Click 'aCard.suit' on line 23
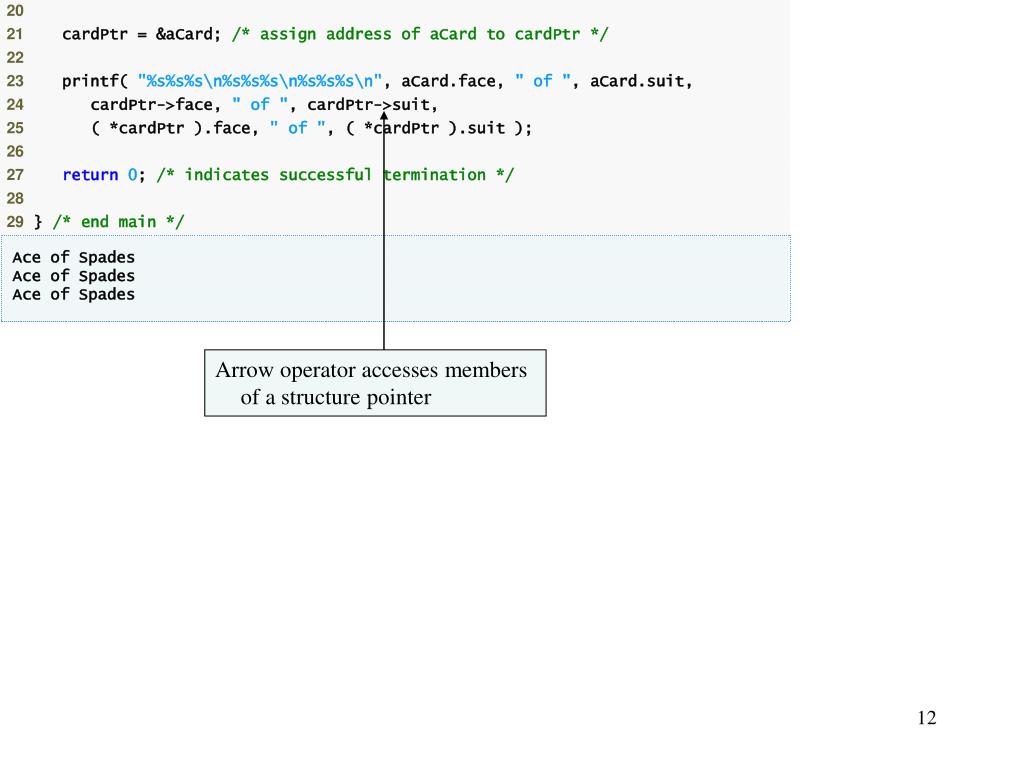The image size is (1024, 768). (637, 81)
